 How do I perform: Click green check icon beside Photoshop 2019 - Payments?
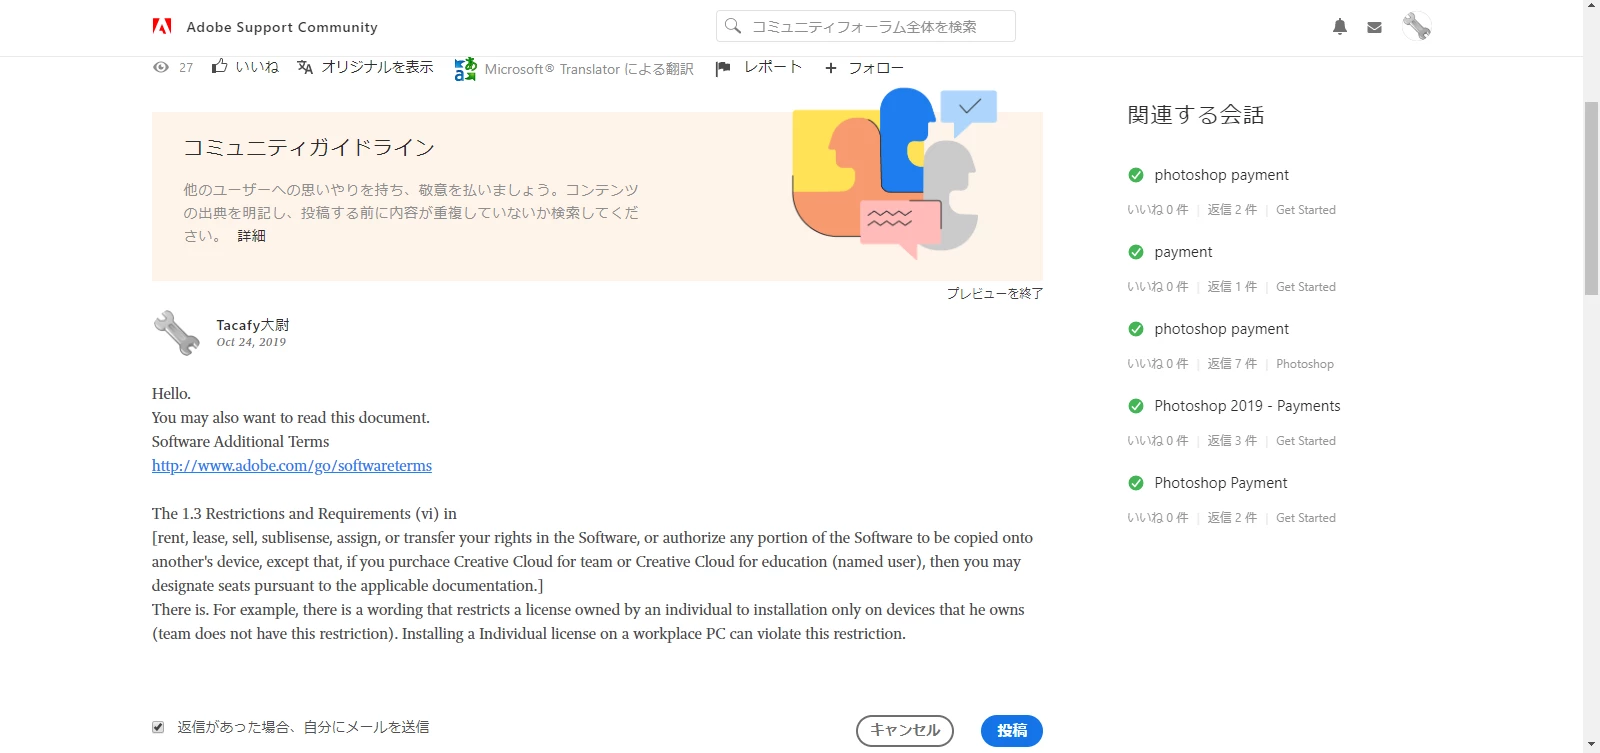tap(1136, 406)
